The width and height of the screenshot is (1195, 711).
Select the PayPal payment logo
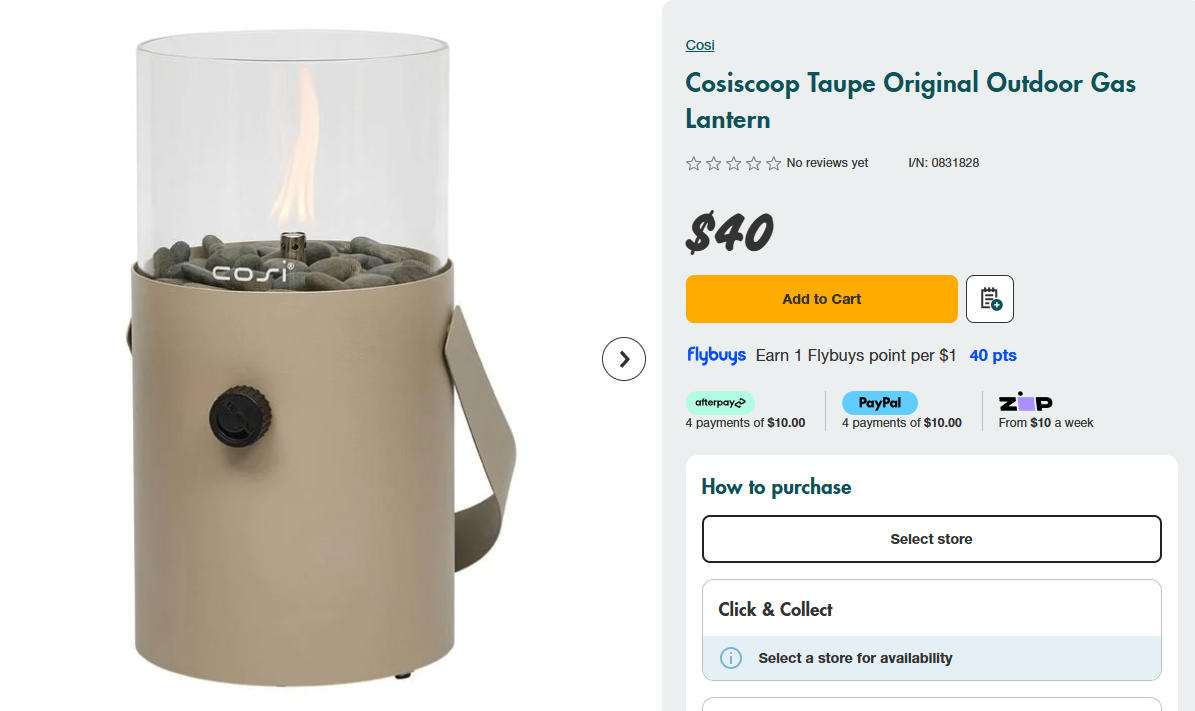click(x=879, y=402)
